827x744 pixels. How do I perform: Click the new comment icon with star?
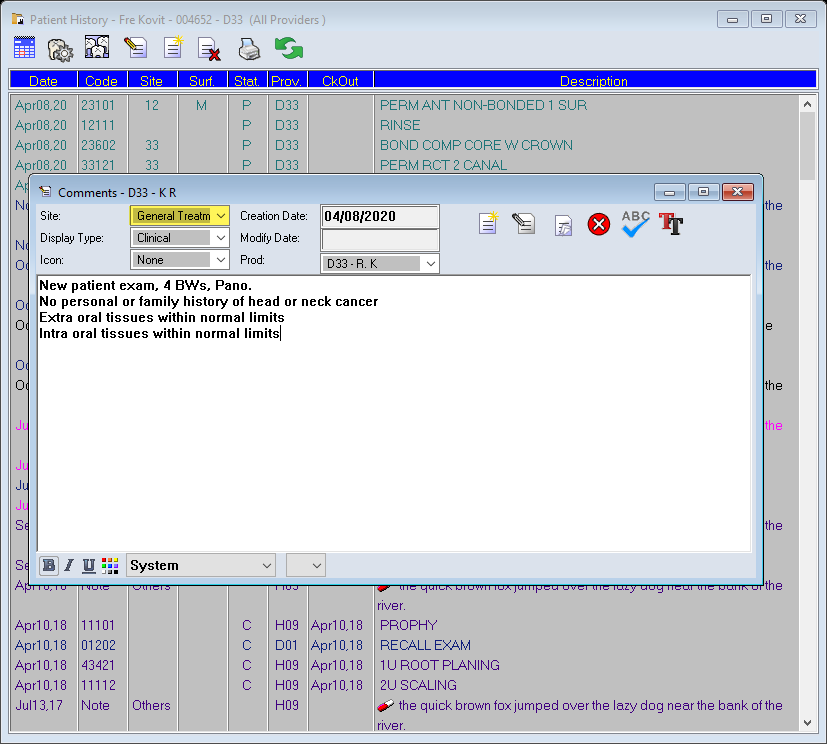coord(487,224)
